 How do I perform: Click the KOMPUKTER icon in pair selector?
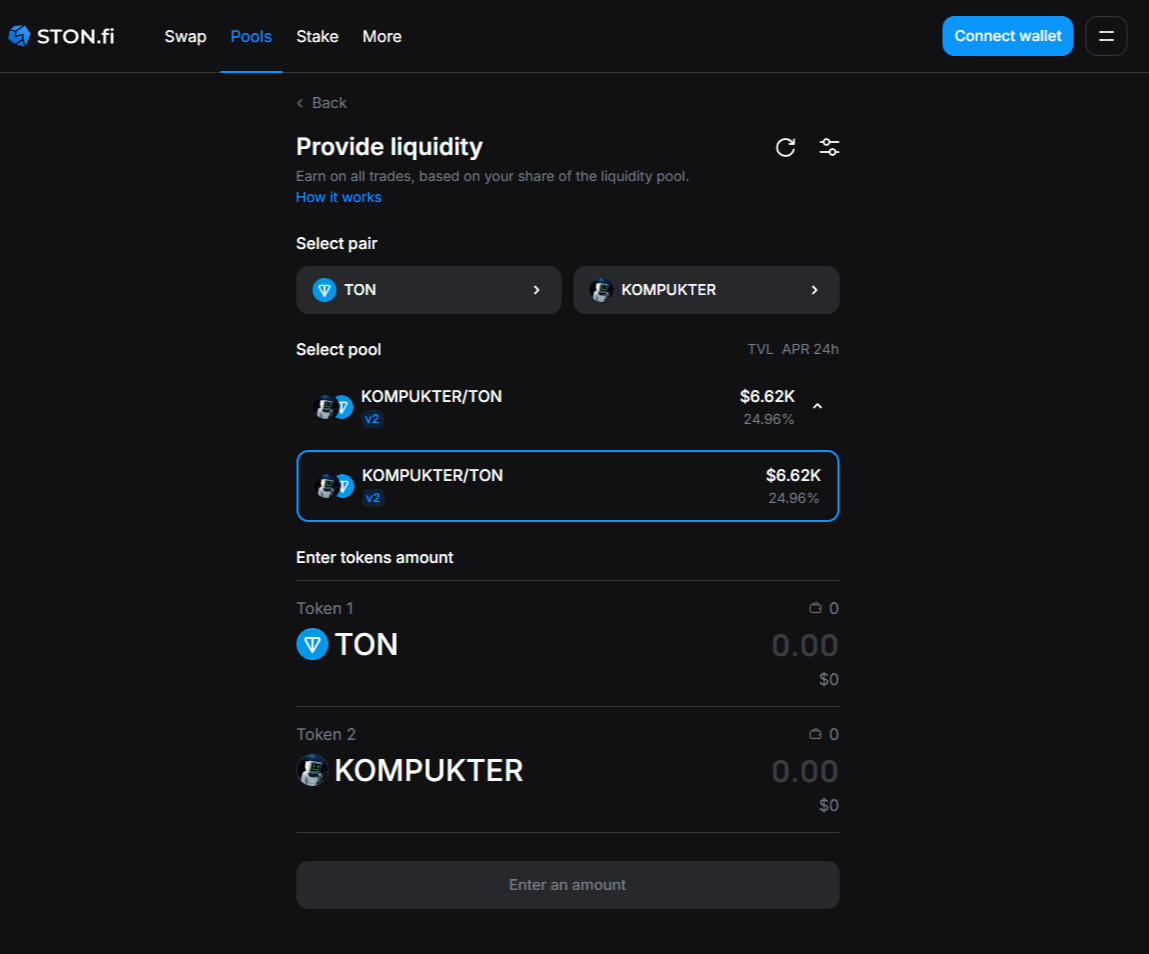tap(601, 290)
